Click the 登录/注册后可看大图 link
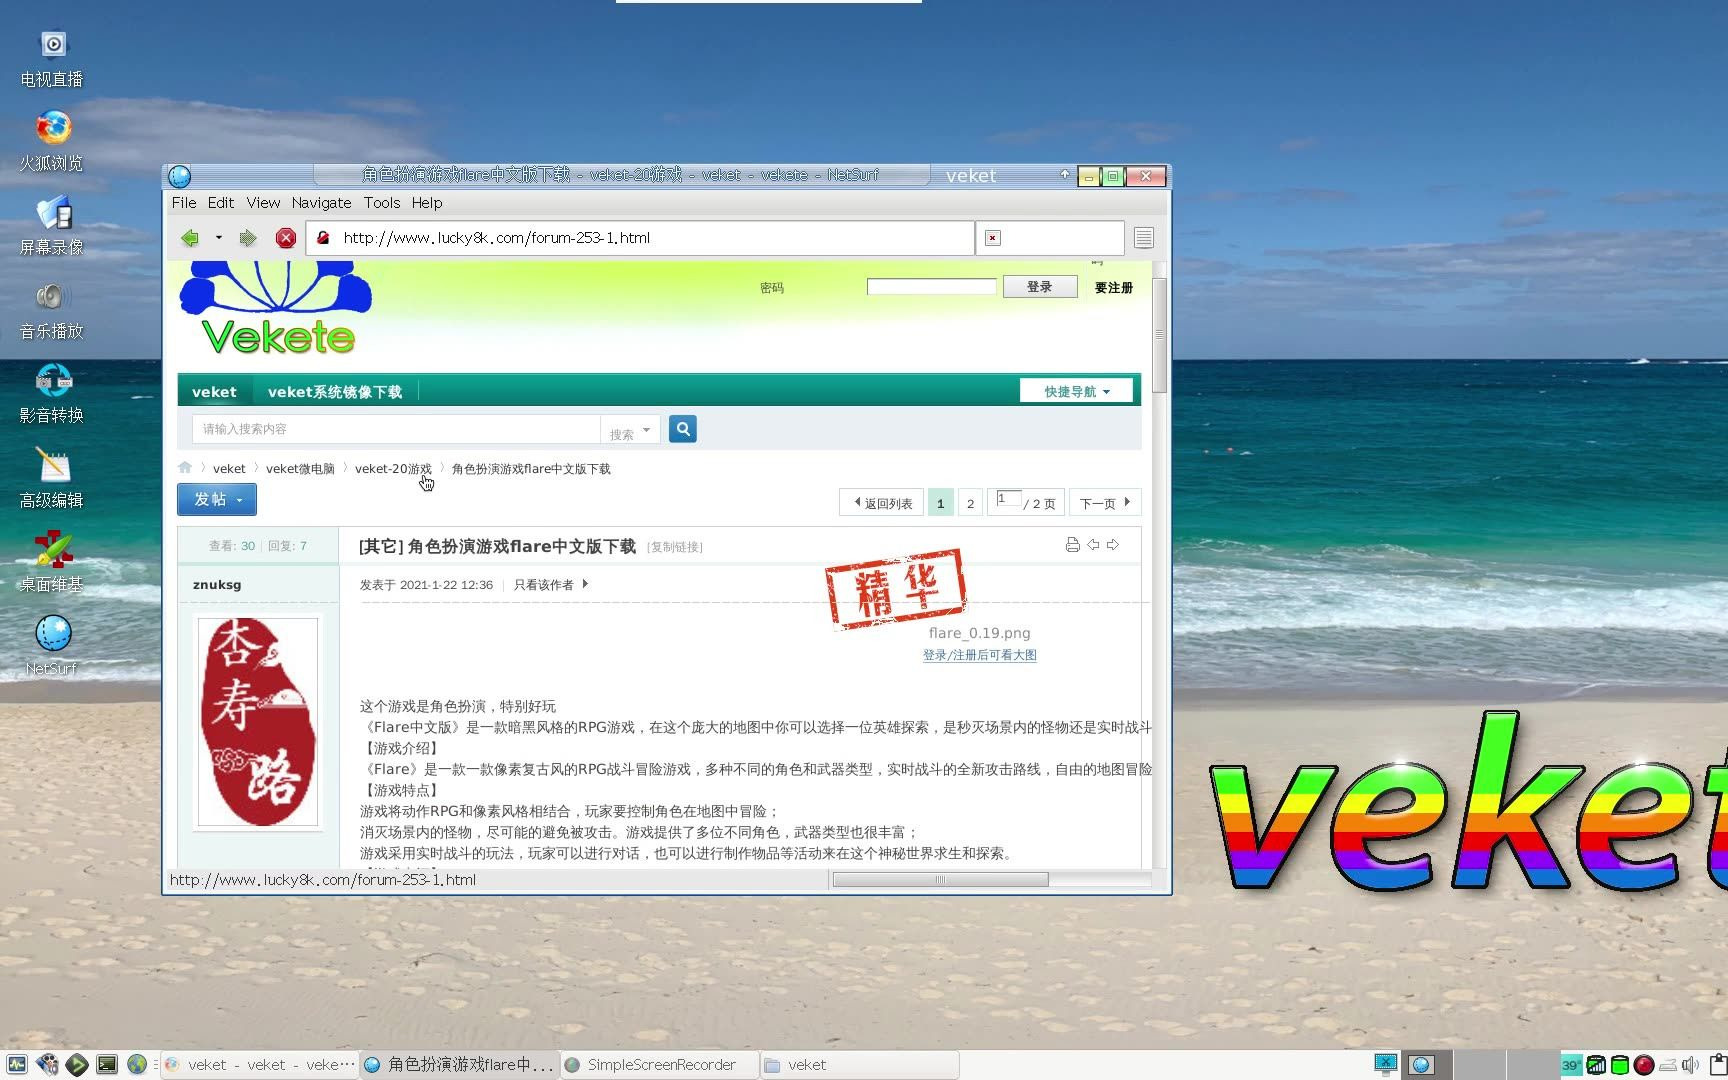This screenshot has height=1080, width=1728. [979, 655]
